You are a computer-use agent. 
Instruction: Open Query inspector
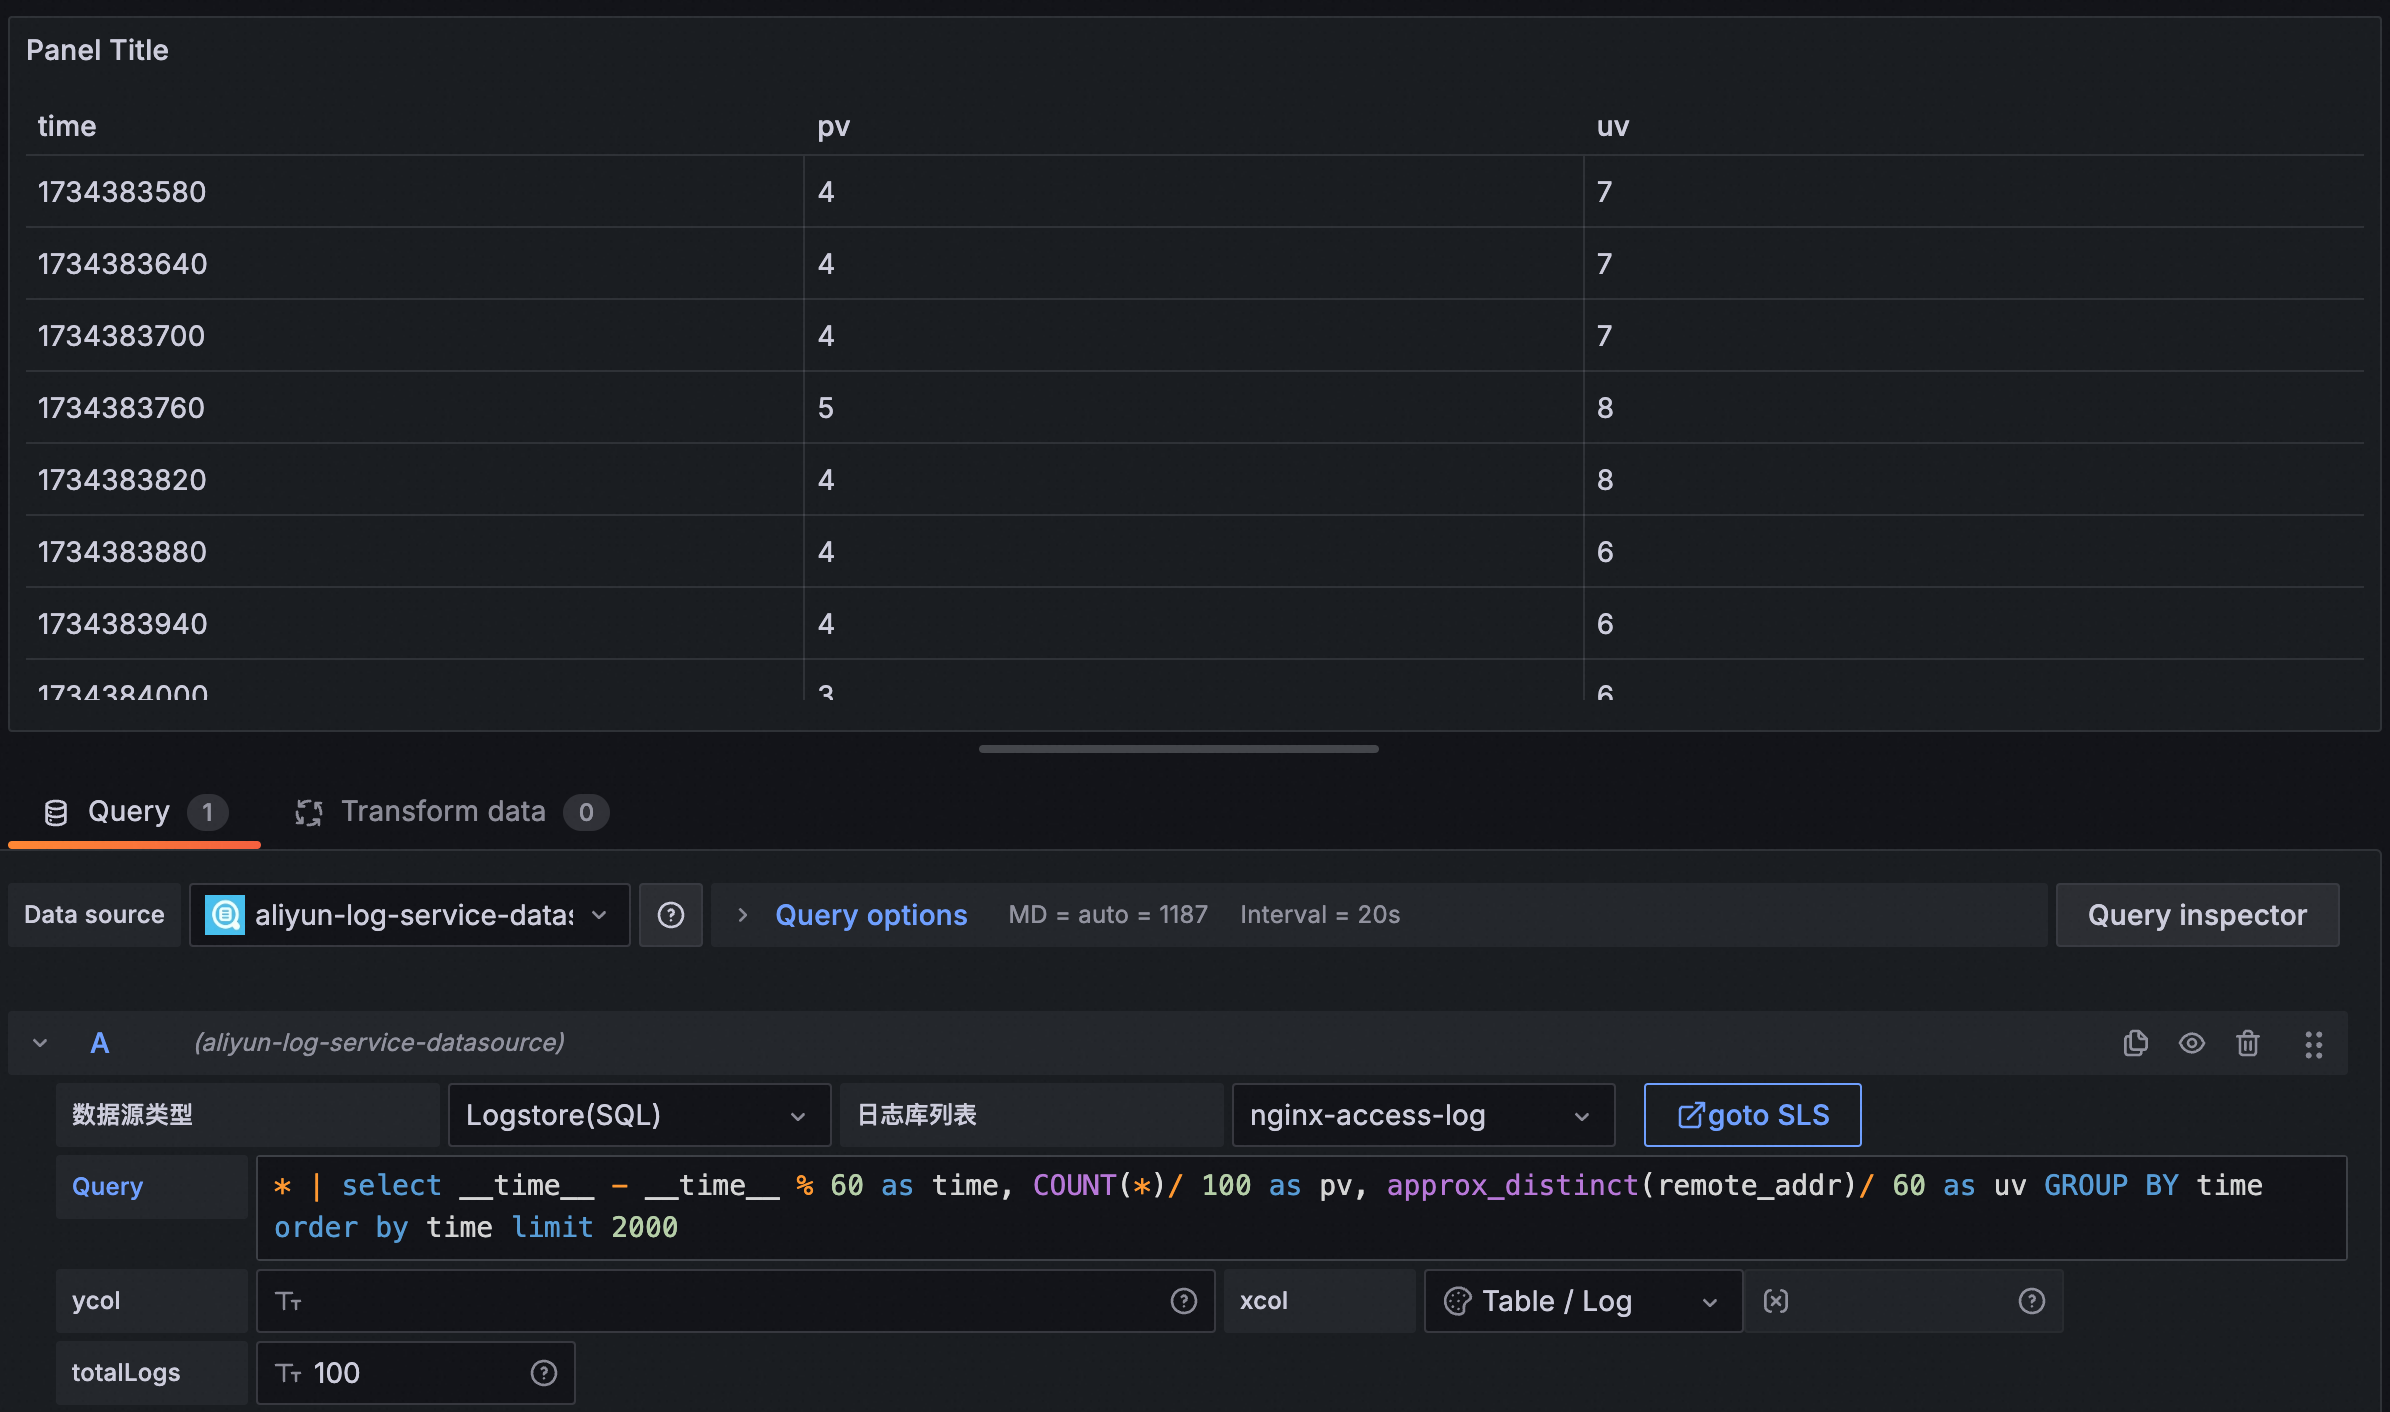coord(2197,915)
